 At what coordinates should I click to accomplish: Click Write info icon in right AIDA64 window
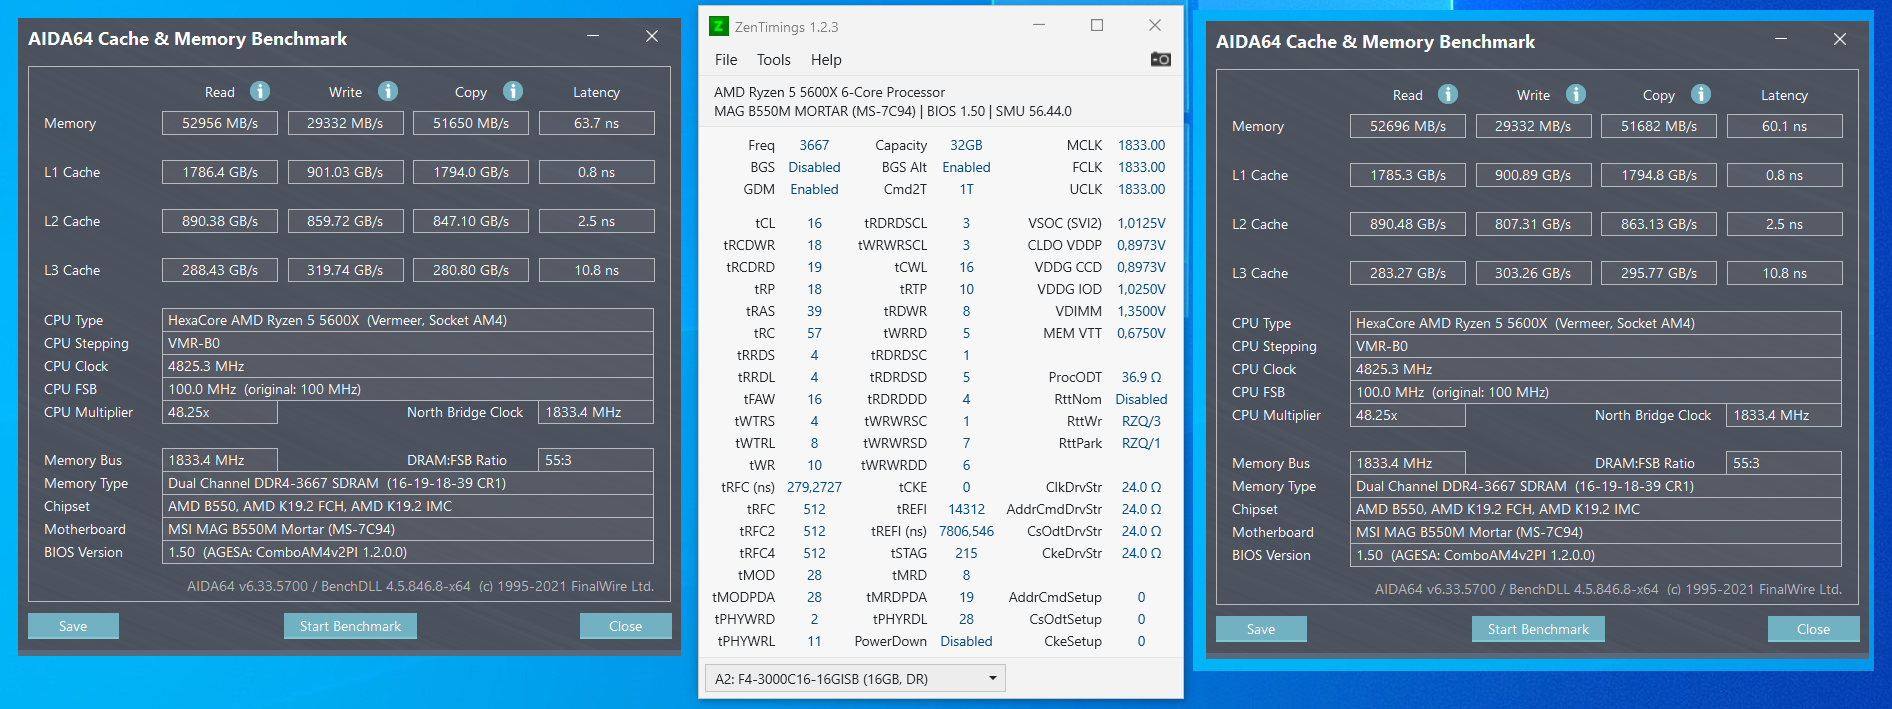1576,94
